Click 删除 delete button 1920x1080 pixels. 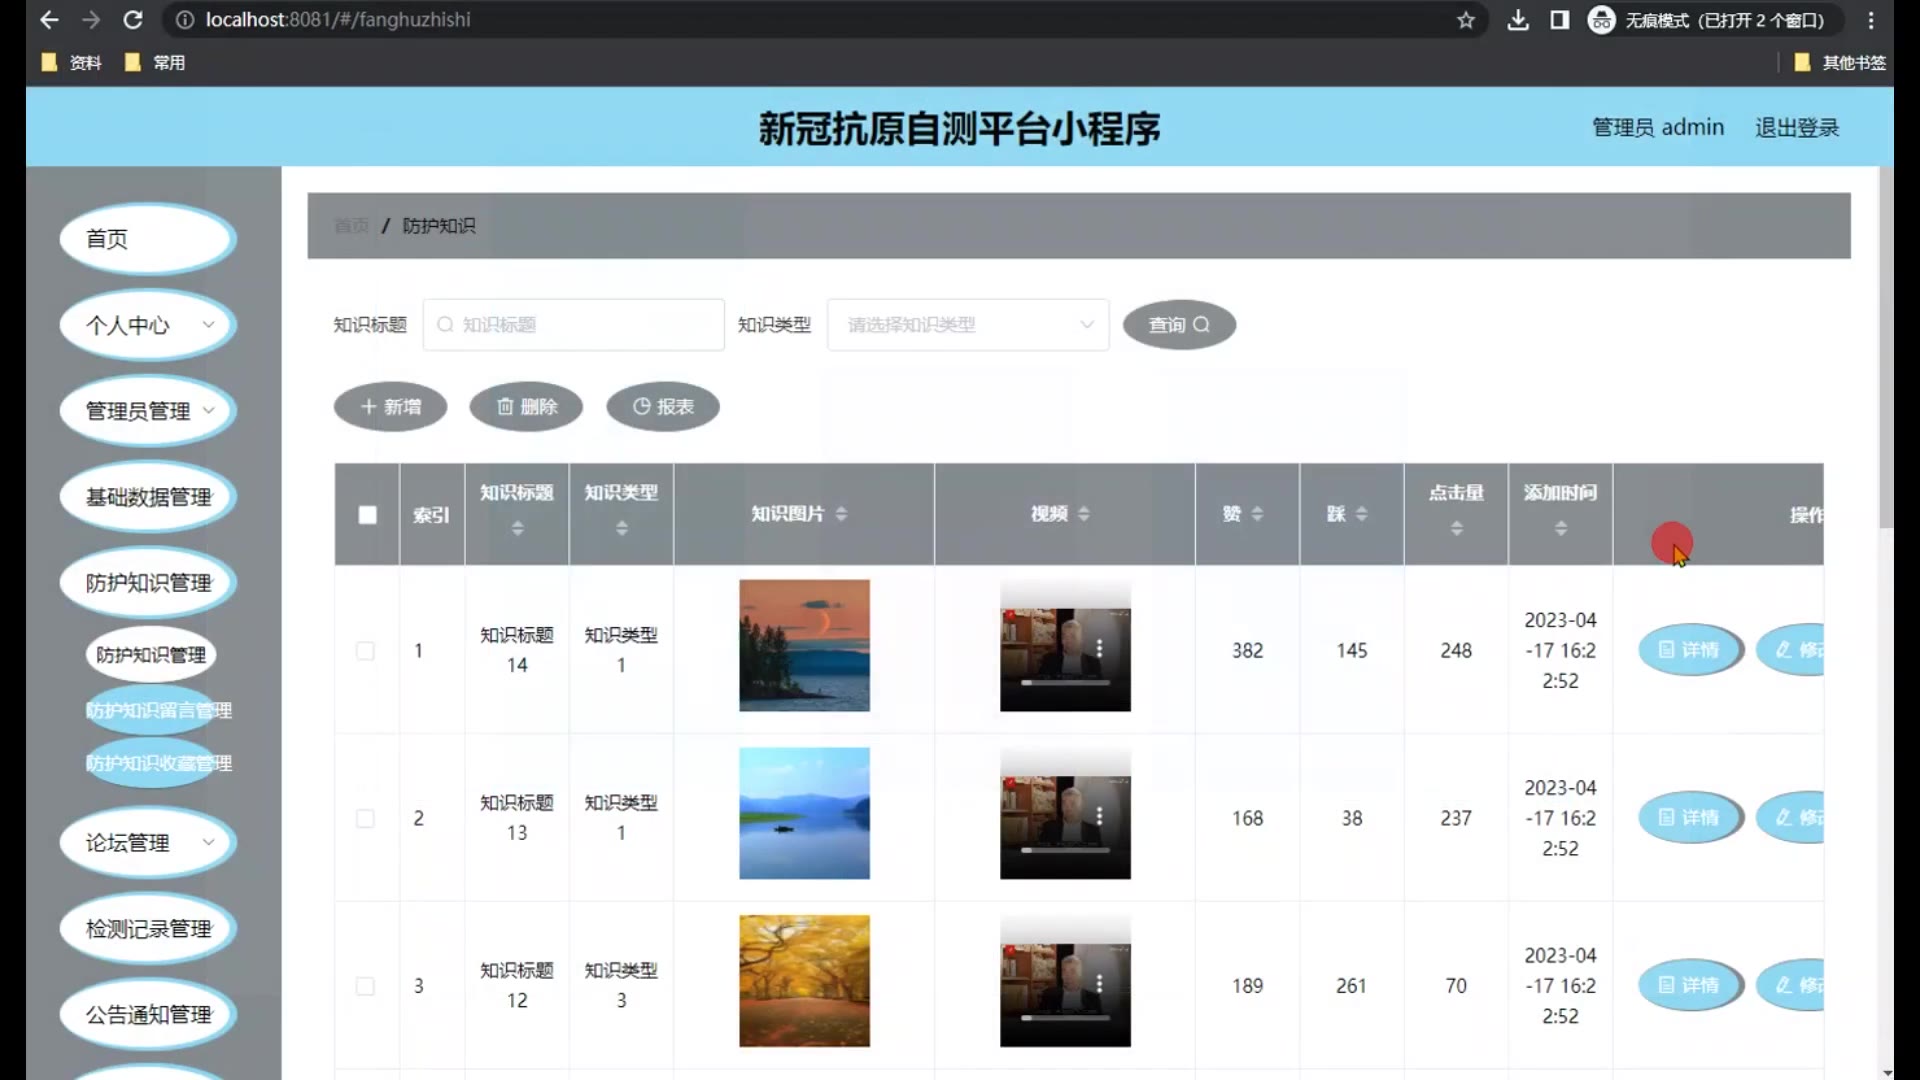click(x=526, y=407)
